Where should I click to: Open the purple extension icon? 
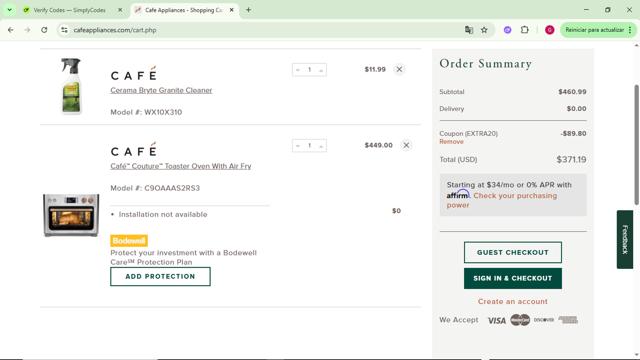tap(507, 30)
